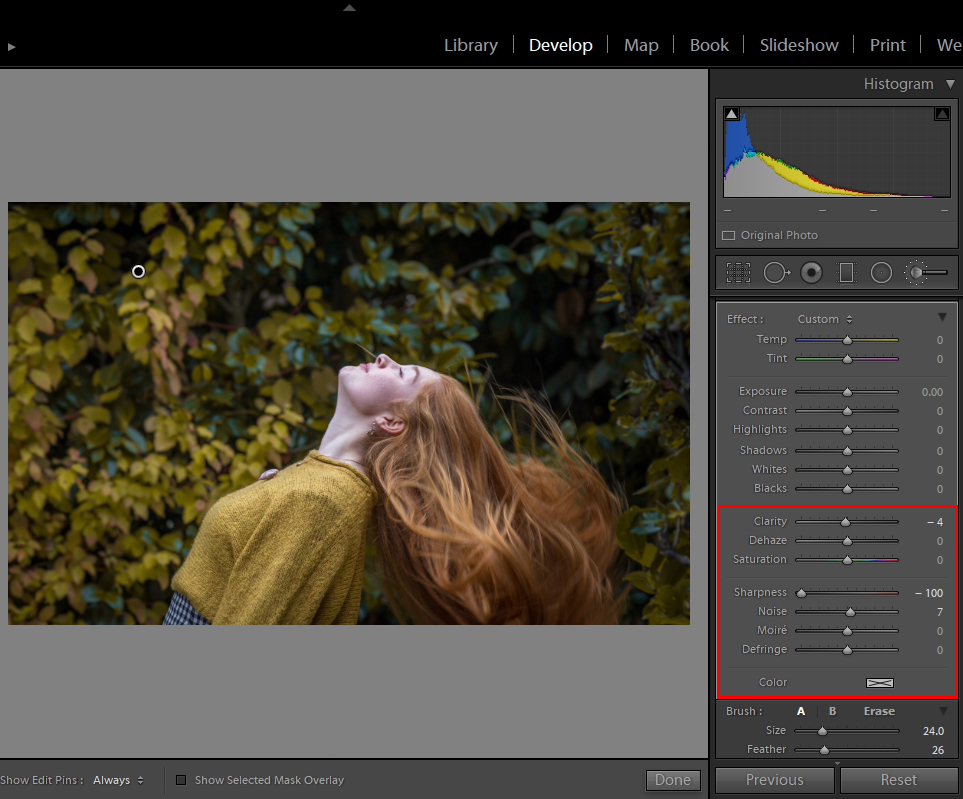Click the Clarity value -4
This screenshot has width=963, height=799.
(x=935, y=522)
